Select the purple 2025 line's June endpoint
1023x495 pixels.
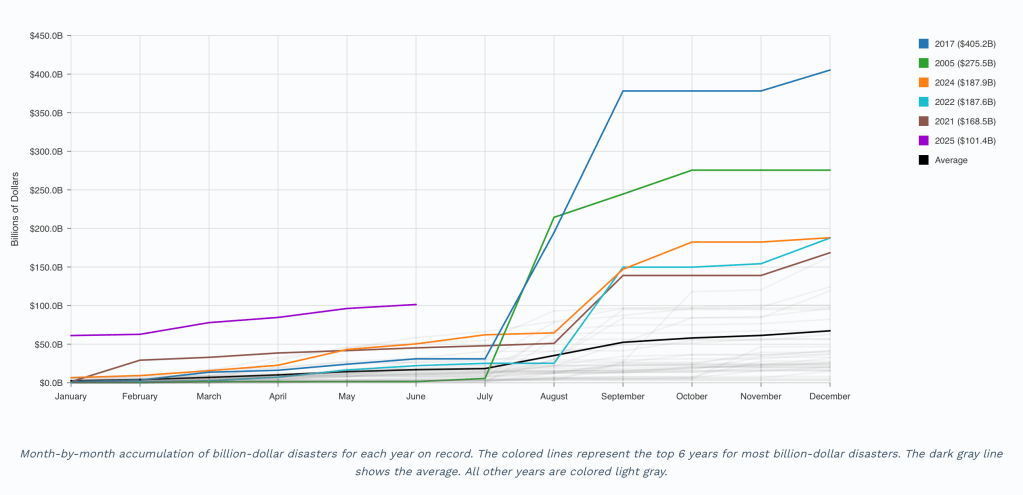(x=415, y=304)
